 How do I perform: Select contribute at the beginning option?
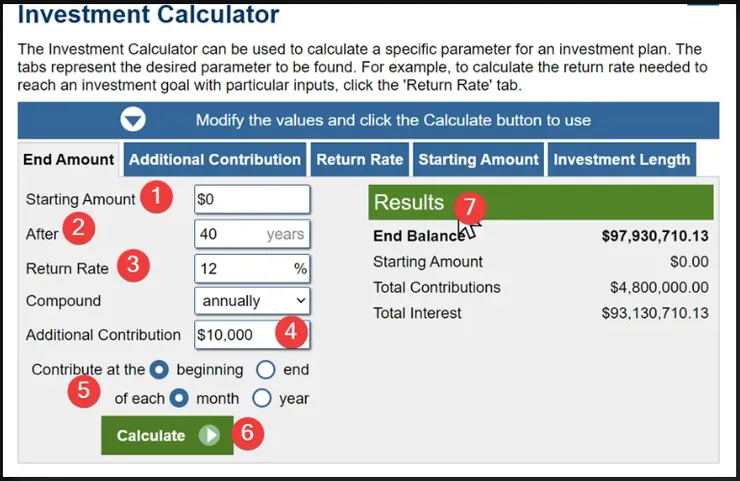(159, 369)
